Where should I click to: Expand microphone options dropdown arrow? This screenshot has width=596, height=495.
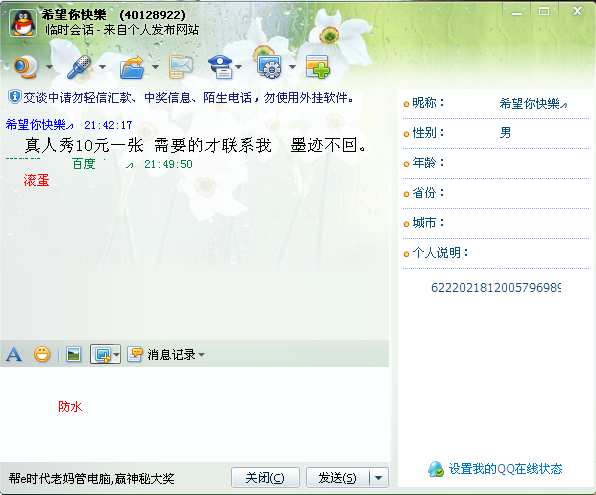point(103,67)
